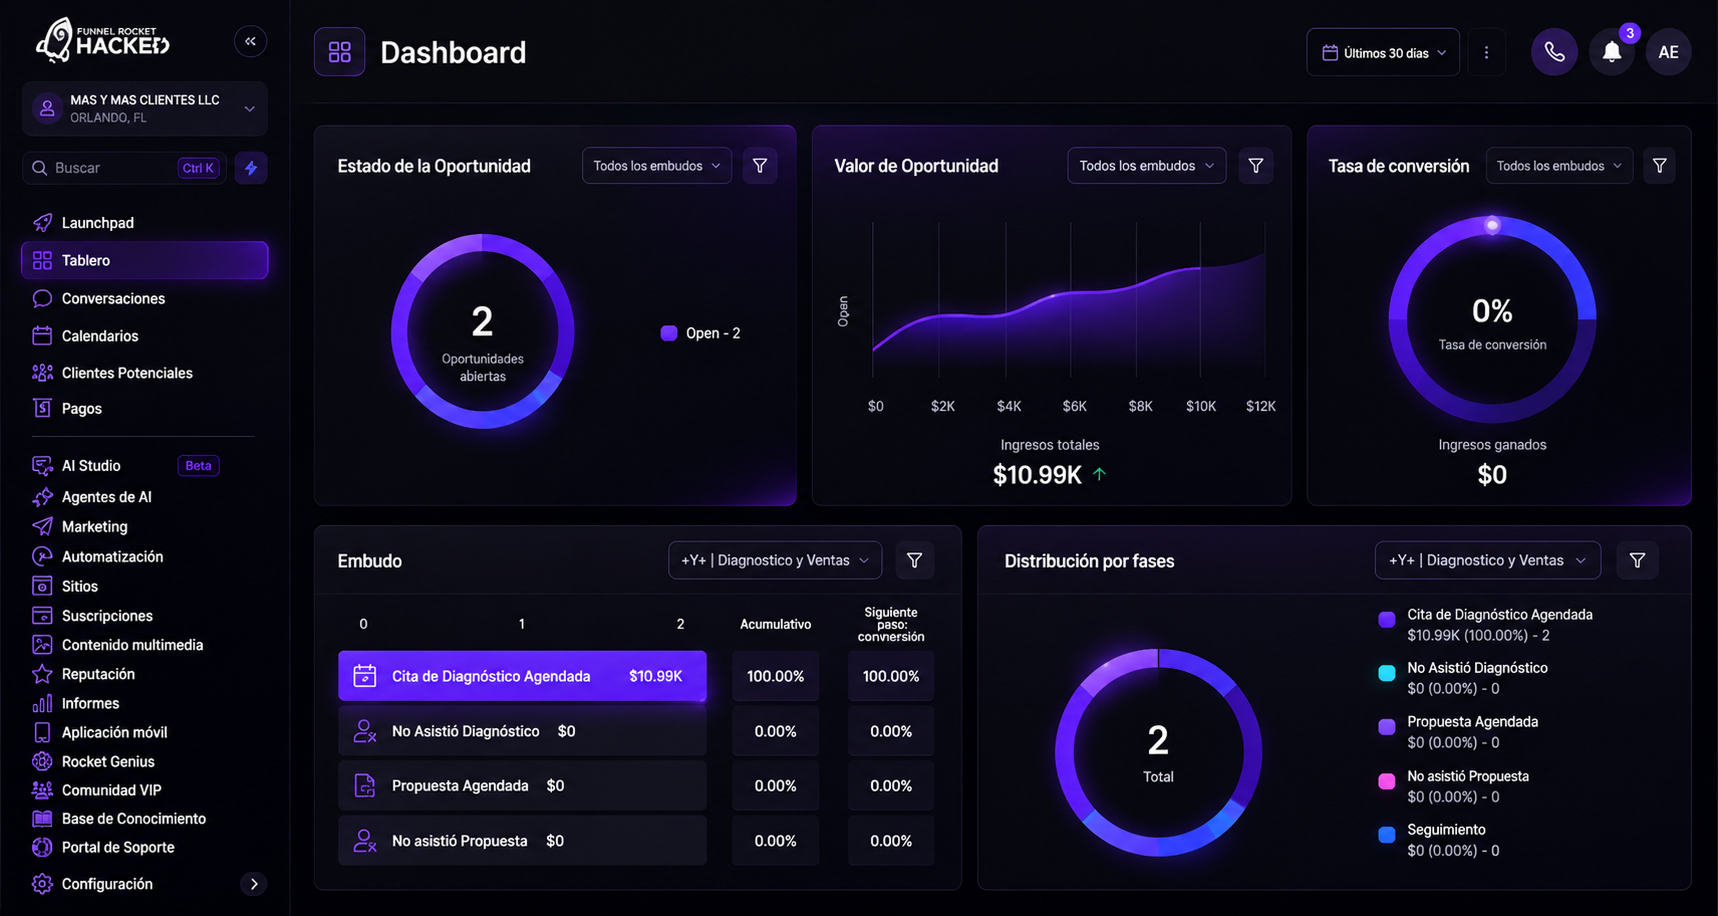Click the Open - 2 legend color swatch
The image size is (1718, 916).
click(x=669, y=333)
